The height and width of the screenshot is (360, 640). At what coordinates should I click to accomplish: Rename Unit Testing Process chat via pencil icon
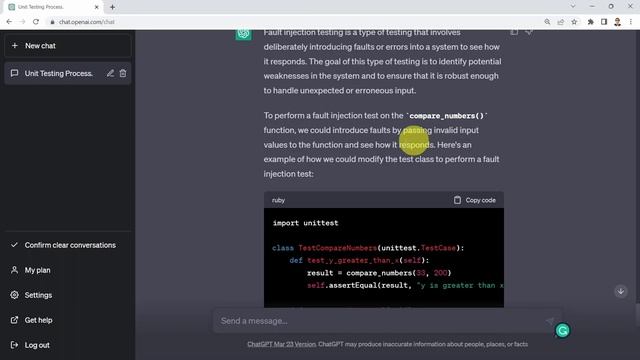click(x=110, y=73)
